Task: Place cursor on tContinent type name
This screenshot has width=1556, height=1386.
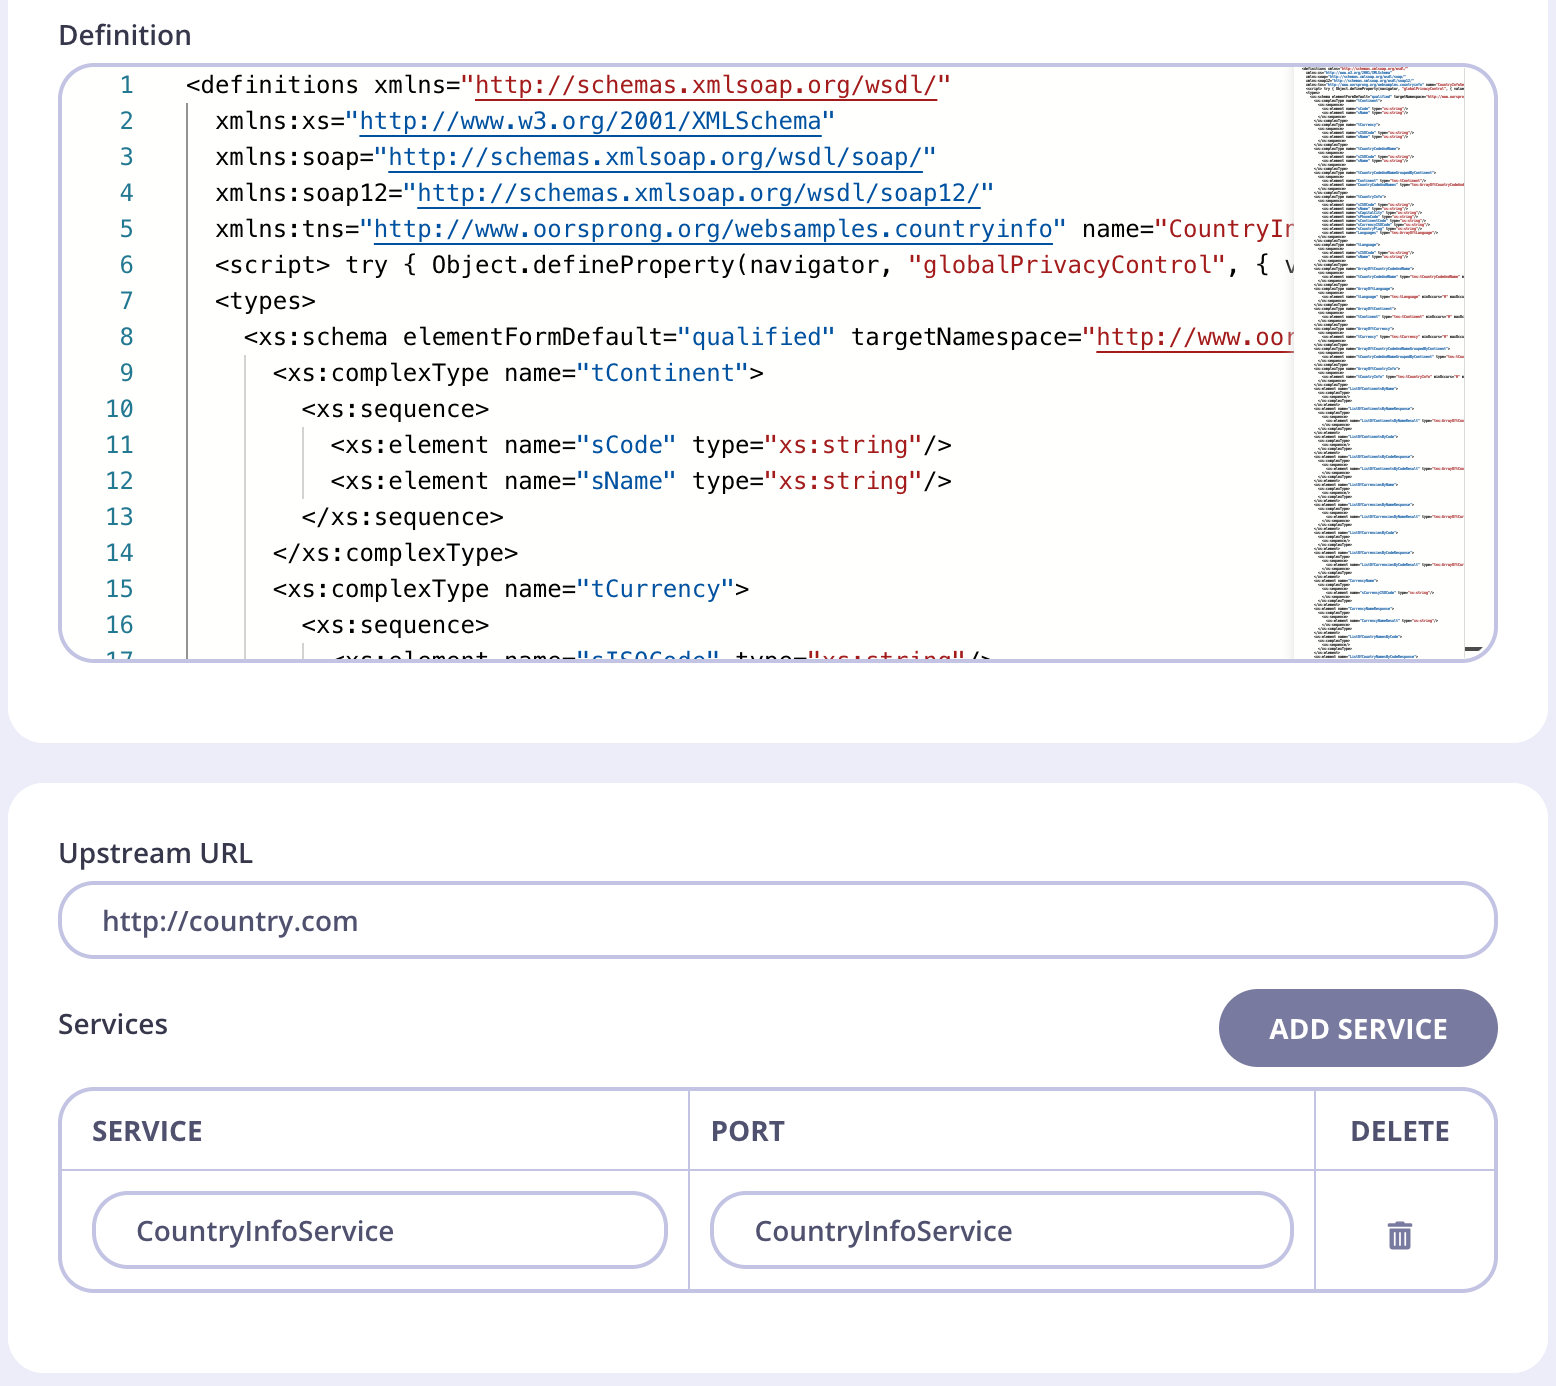Action: coord(663,373)
